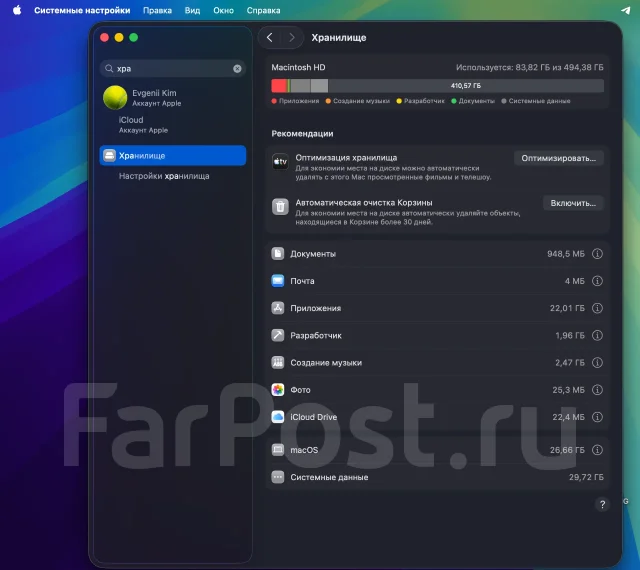Open Evgenii Kim Apple account

coord(173,98)
